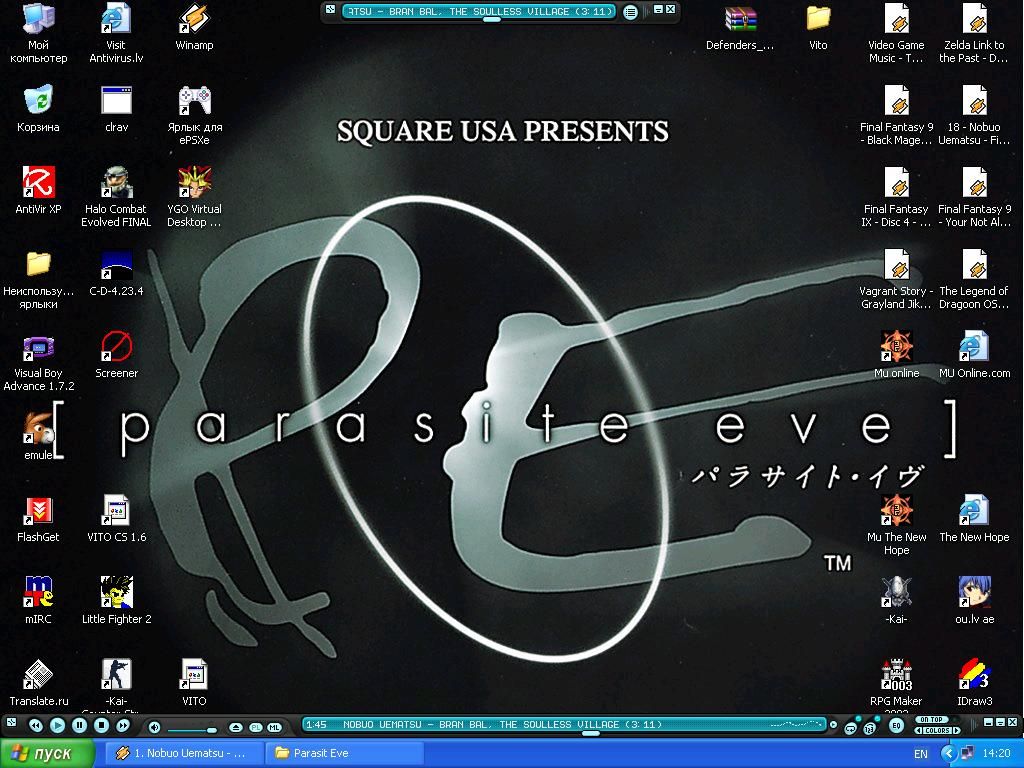1024x768 pixels.
Task: Select YGO Virtual Desktop icon
Action: click(195, 197)
